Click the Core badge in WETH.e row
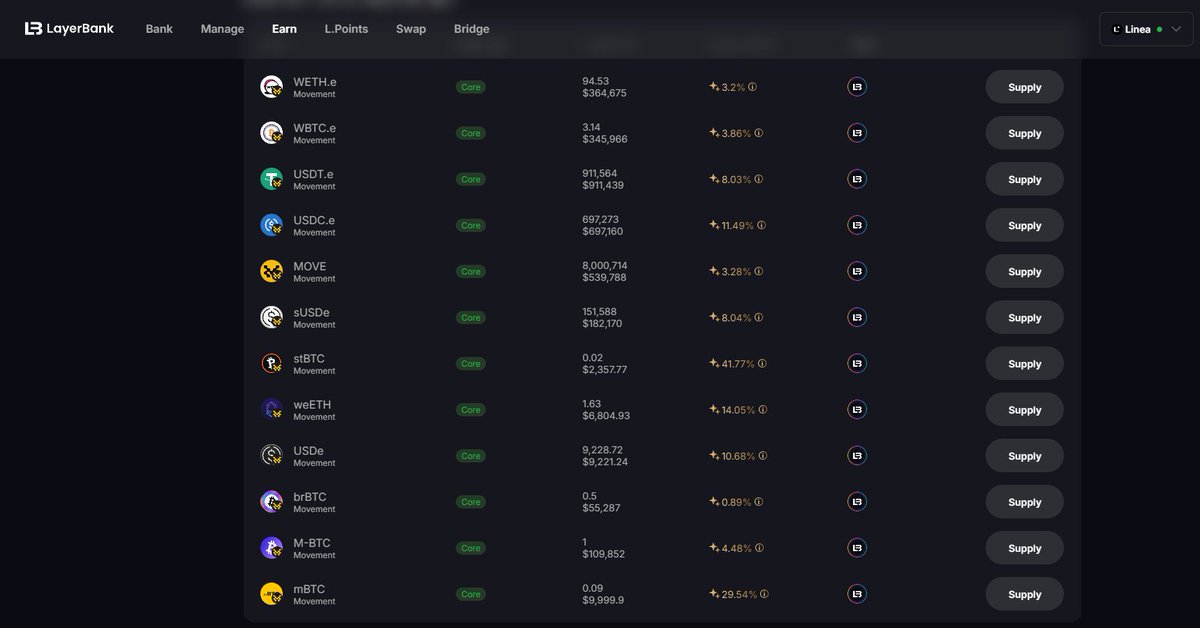 point(471,87)
